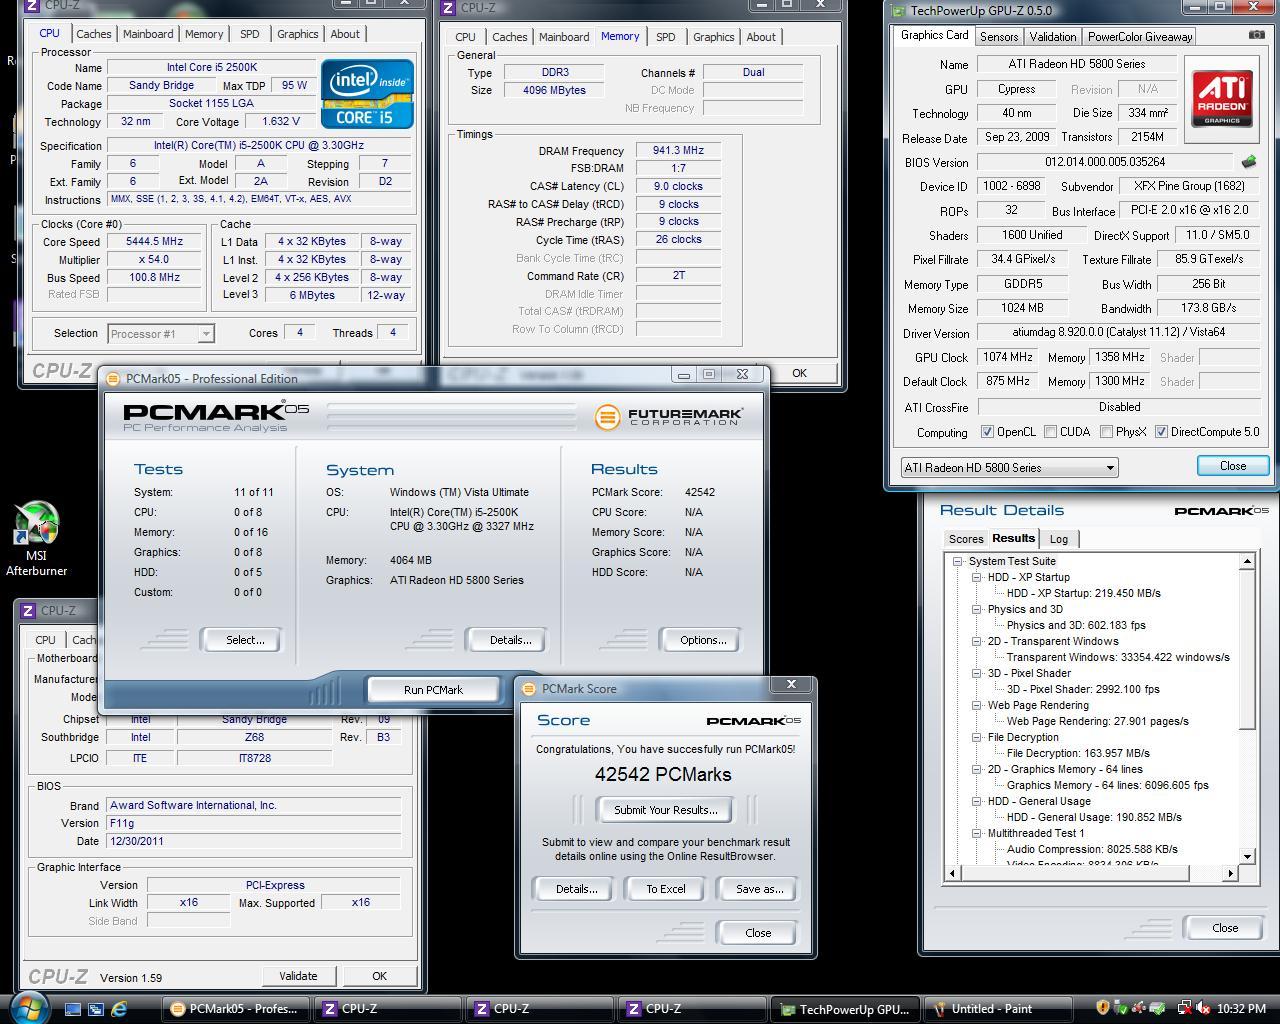Image resolution: width=1280 pixels, height=1024 pixels.
Task: Click the PCMark Score dialog title icon
Action: coord(529,689)
